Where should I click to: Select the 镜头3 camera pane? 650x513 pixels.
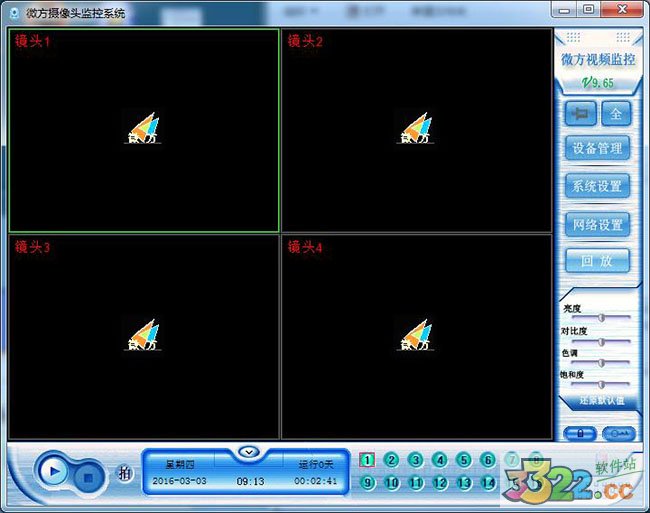[144, 337]
